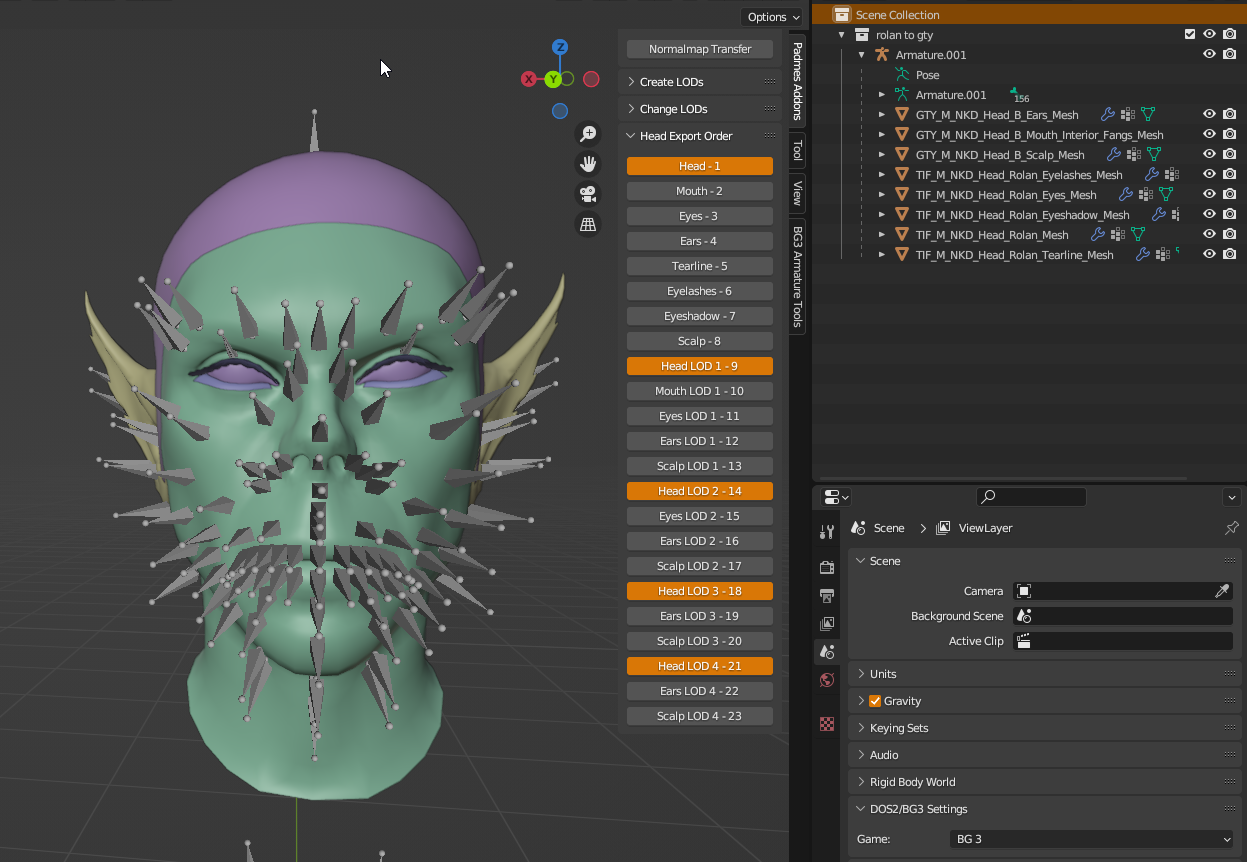
Task: Open the Options menu in viewport
Action: [772, 17]
